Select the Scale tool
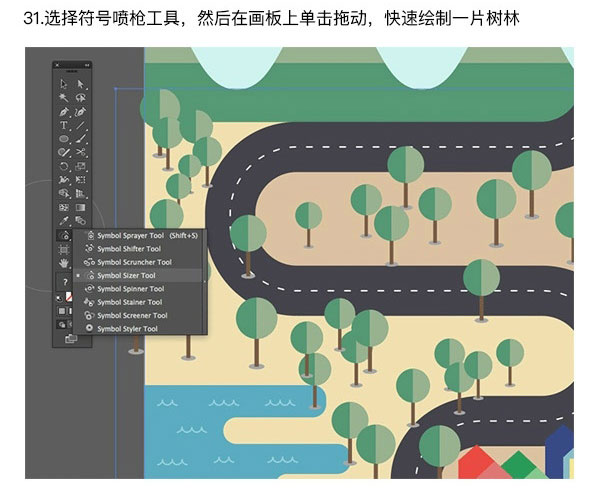Image resolution: width=600 pixels, height=488 pixels. pyautogui.click(x=80, y=166)
